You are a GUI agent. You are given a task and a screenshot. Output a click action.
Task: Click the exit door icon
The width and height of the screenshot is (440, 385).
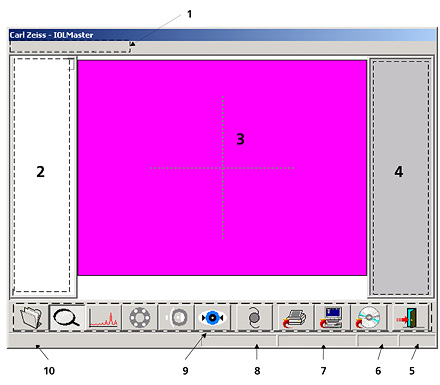[x=410, y=318]
